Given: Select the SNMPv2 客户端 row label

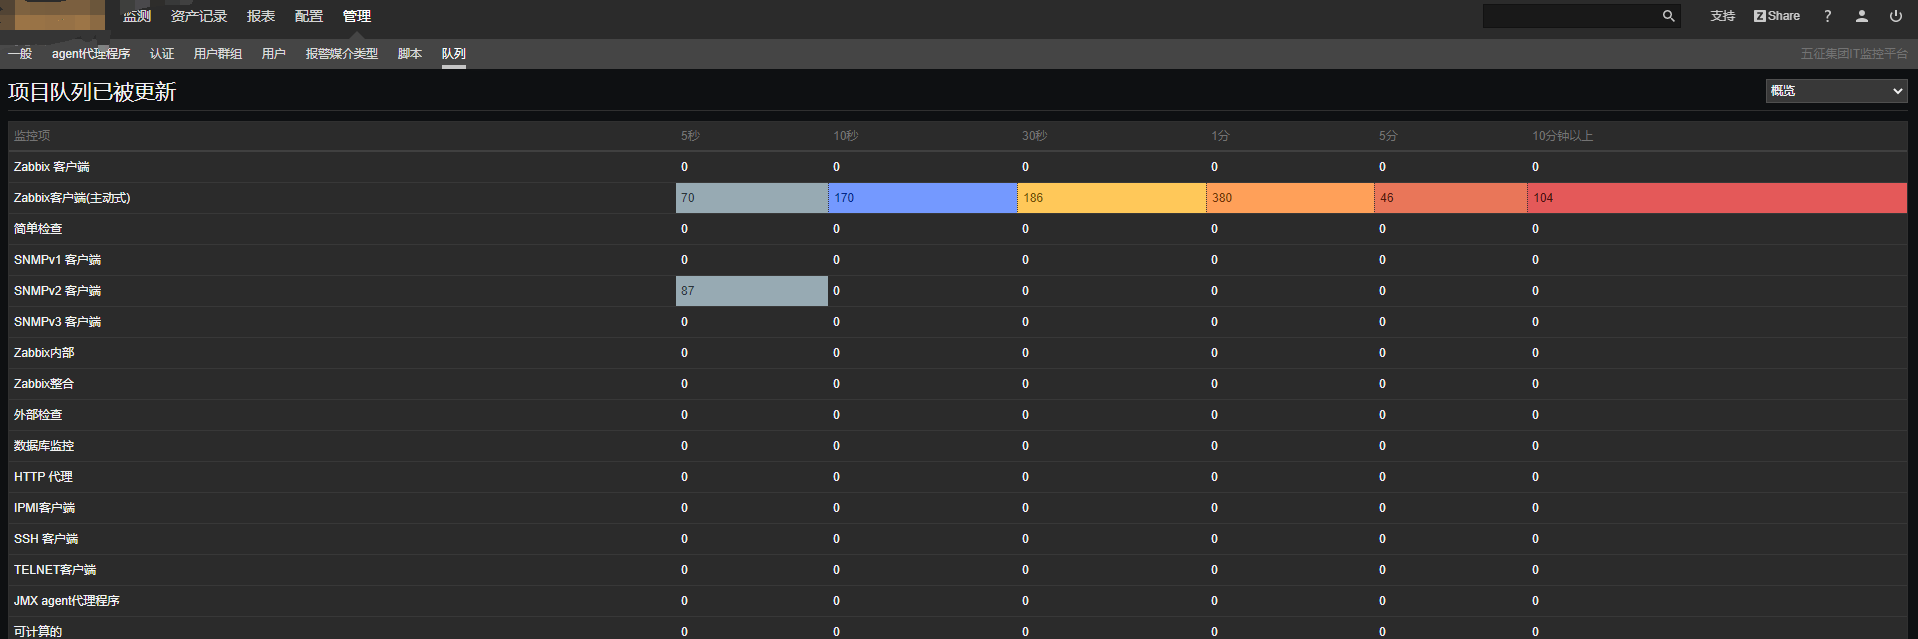Looking at the screenshot, I should coord(58,291).
